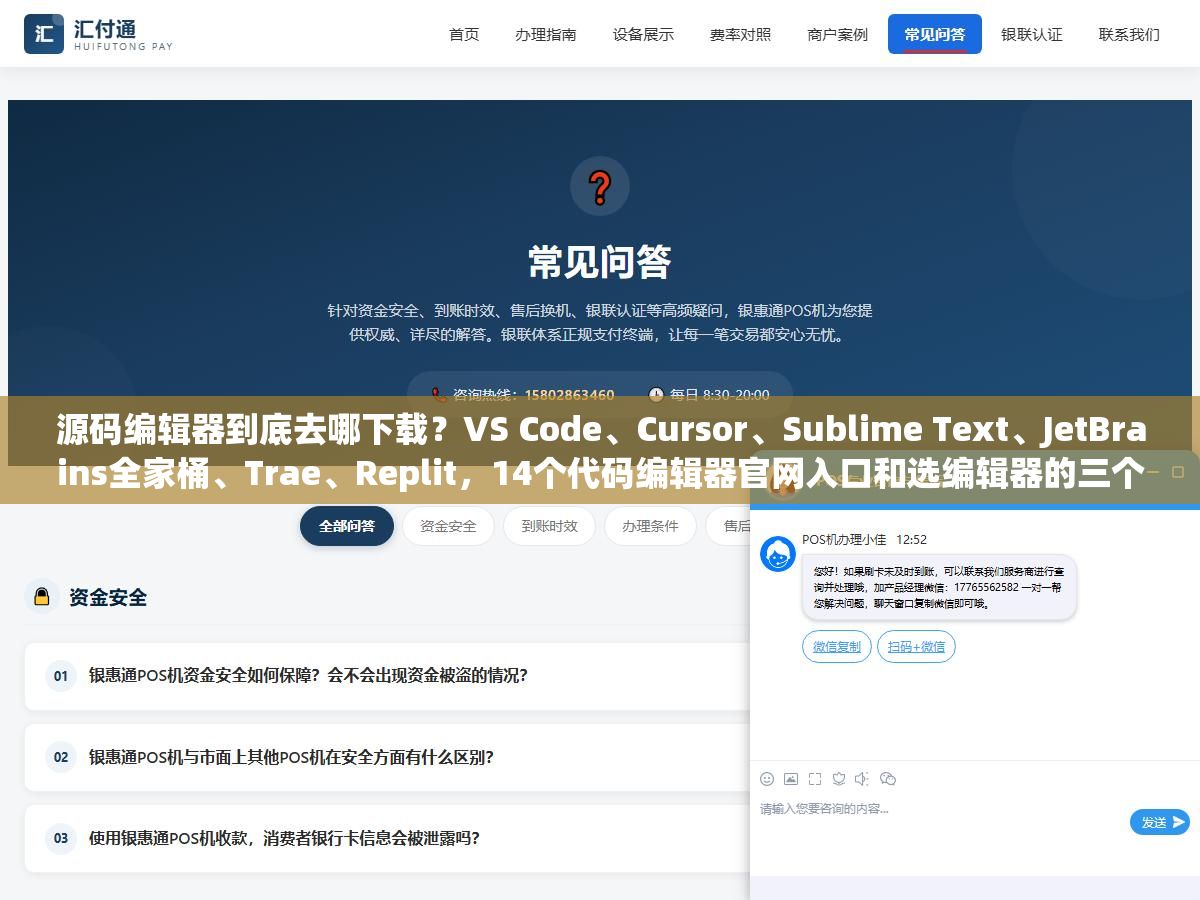Toggle the chat sound speaker icon

click(x=863, y=779)
